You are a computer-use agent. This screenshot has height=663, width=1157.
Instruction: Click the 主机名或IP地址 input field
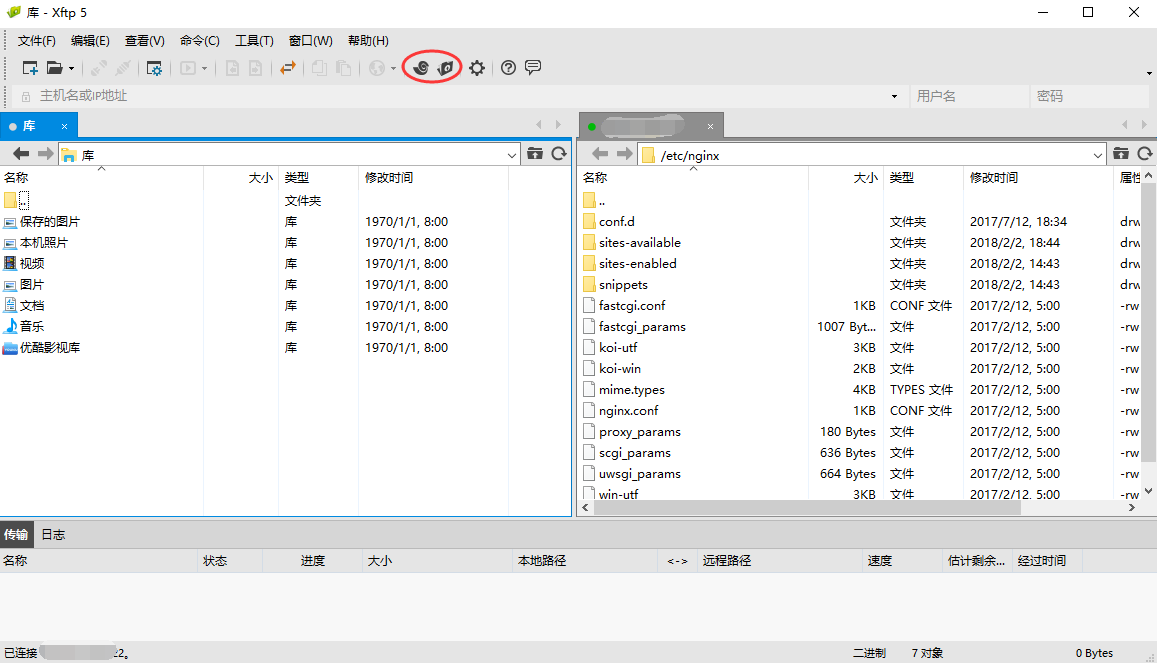point(460,96)
